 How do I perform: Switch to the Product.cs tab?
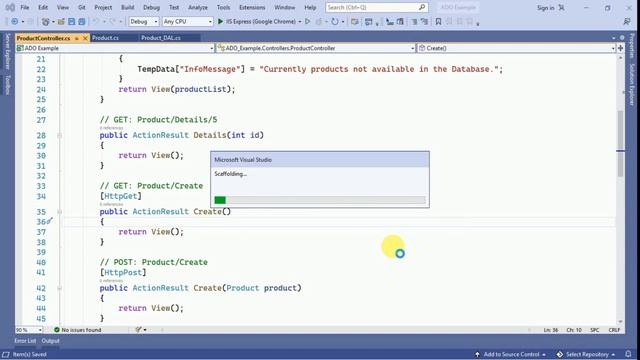[105, 38]
